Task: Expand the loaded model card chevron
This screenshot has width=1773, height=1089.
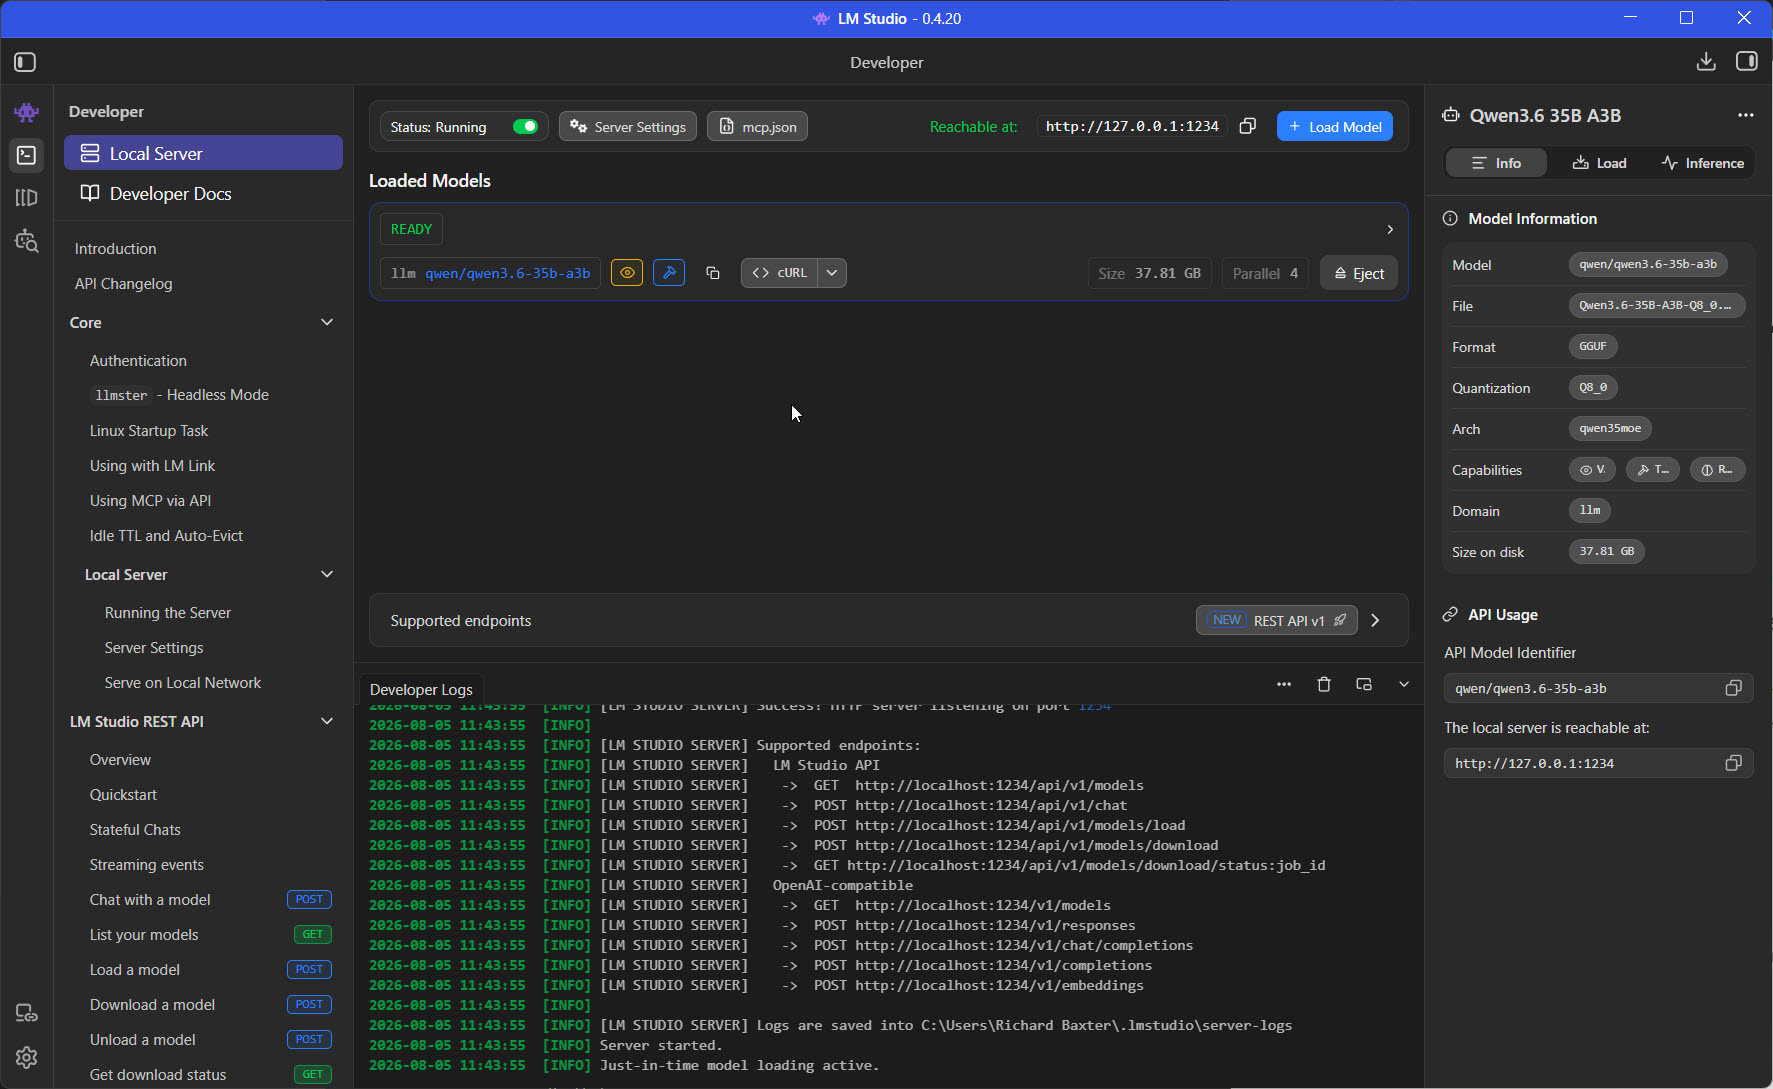Action: (1390, 229)
